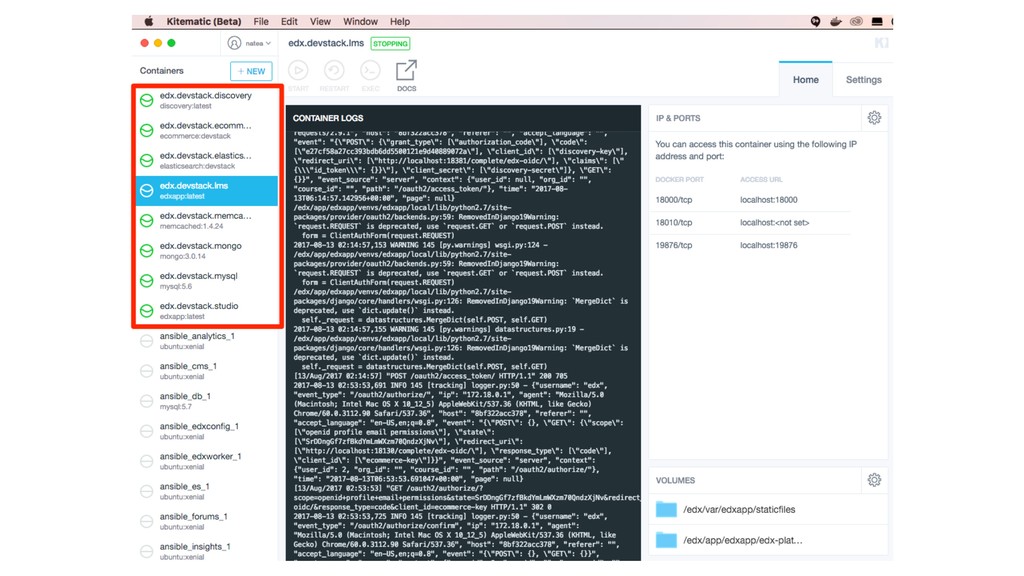Select edx.devstack.mysql container
Image resolution: width=1024 pixels, height=576 pixels.
pyautogui.click(x=207, y=280)
